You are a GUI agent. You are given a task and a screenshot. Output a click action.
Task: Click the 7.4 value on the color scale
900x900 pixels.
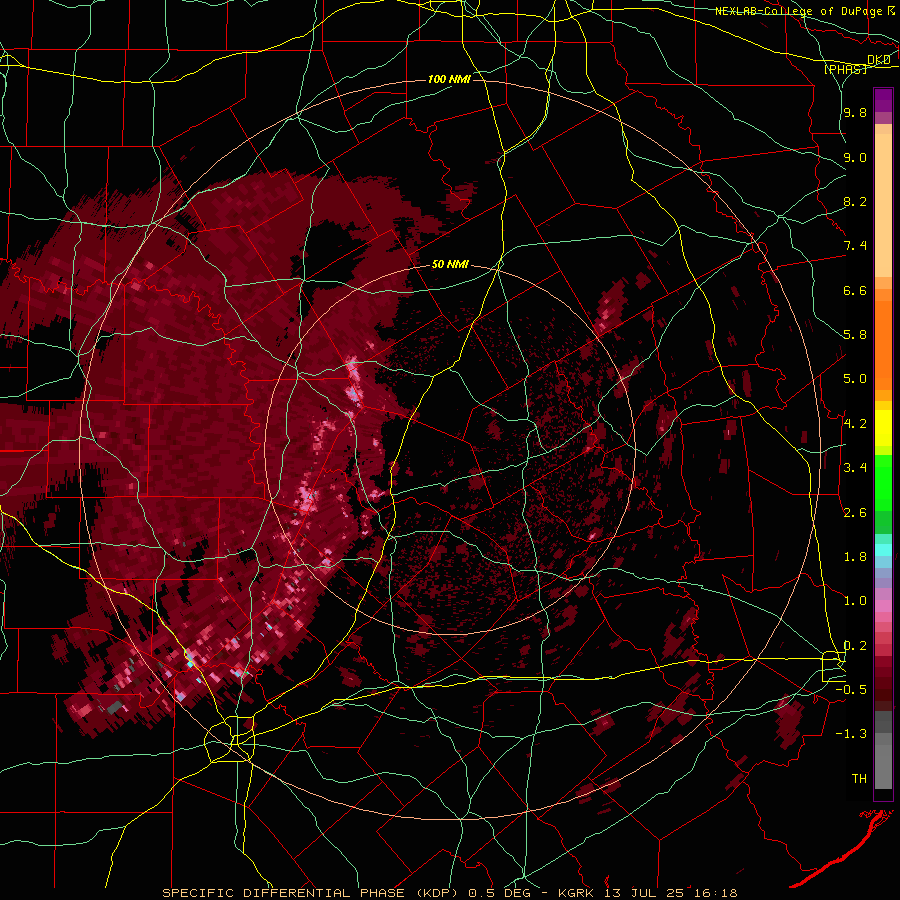855,246
